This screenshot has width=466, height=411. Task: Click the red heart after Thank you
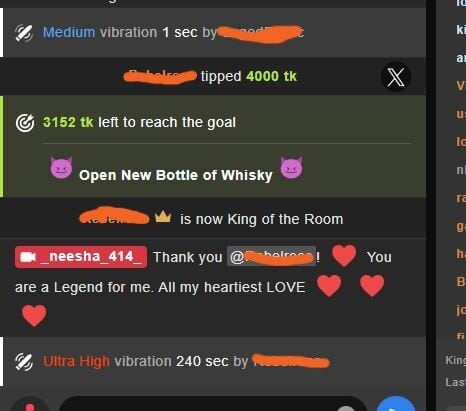(x=344, y=256)
